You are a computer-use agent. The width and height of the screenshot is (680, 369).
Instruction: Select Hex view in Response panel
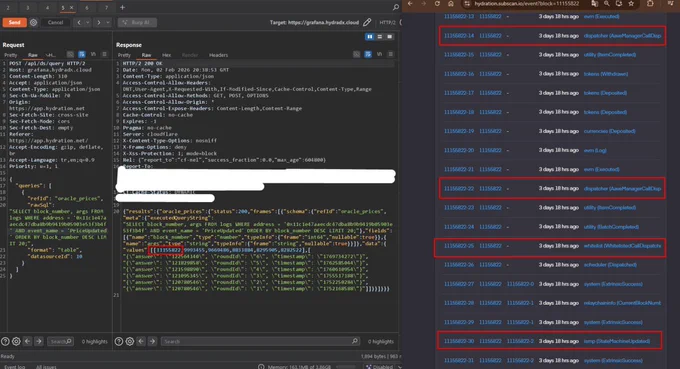[167, 55]
